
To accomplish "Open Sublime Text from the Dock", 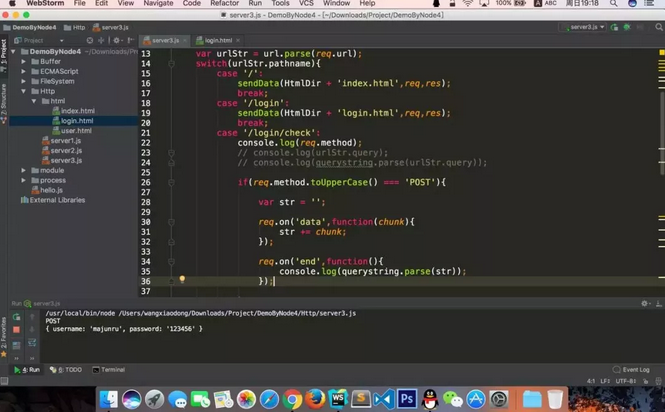I will click(x=361, y=399).
